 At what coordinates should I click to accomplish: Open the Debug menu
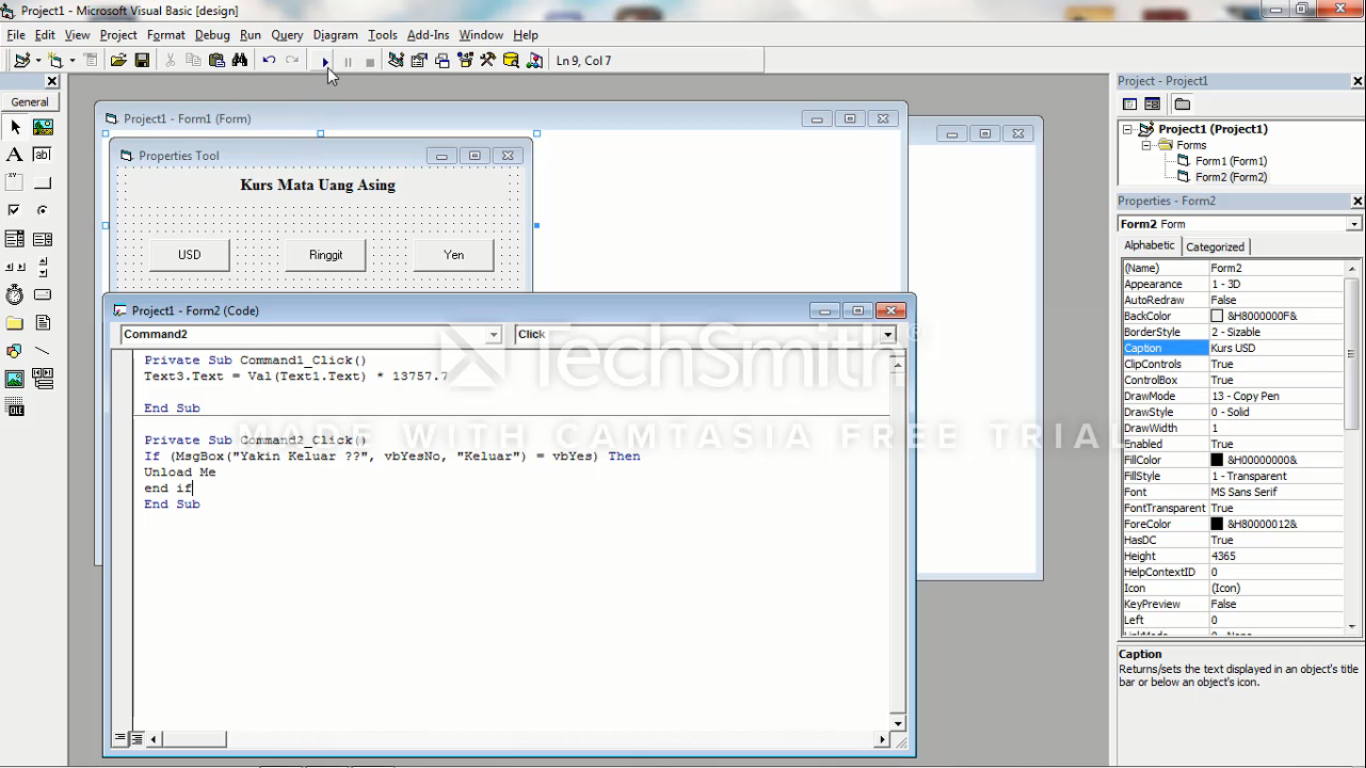tap(212, 34)
